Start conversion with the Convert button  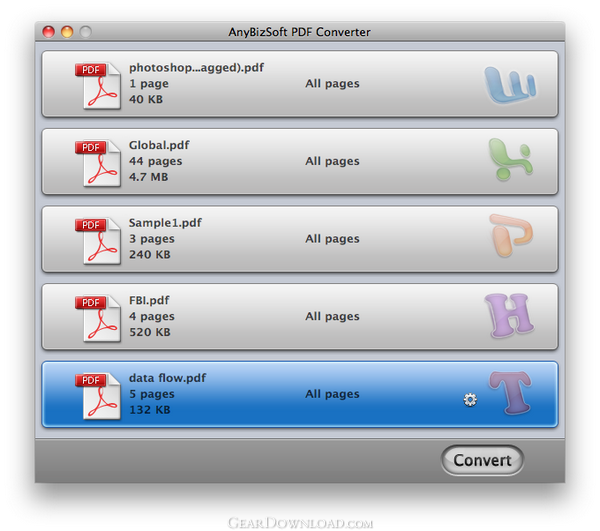pos(482,460)
